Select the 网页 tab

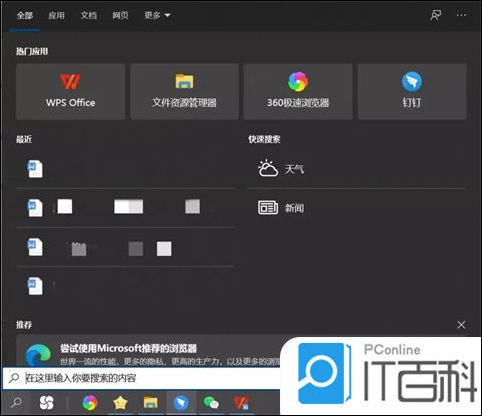120,15
